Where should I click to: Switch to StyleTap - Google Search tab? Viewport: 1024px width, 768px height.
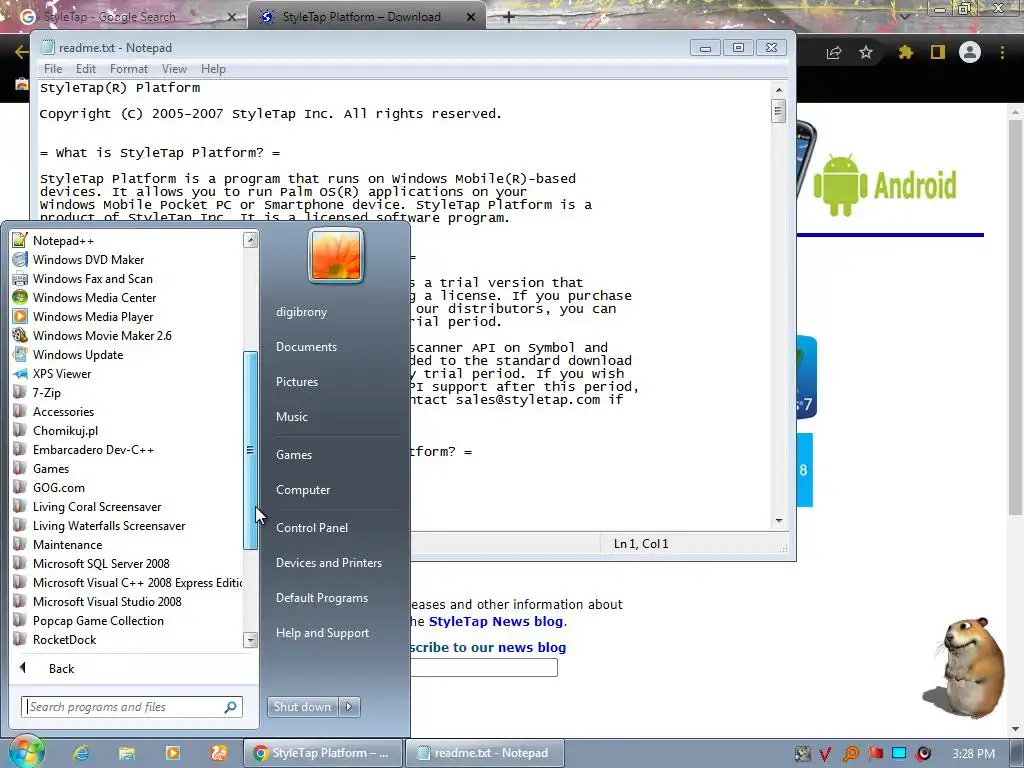point(124,16)
